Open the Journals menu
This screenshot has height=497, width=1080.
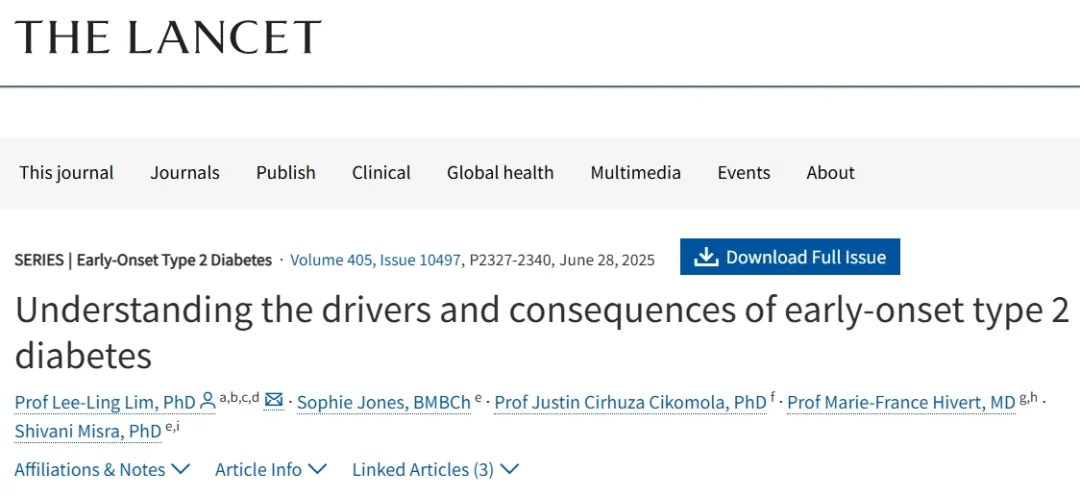point(185,172)
